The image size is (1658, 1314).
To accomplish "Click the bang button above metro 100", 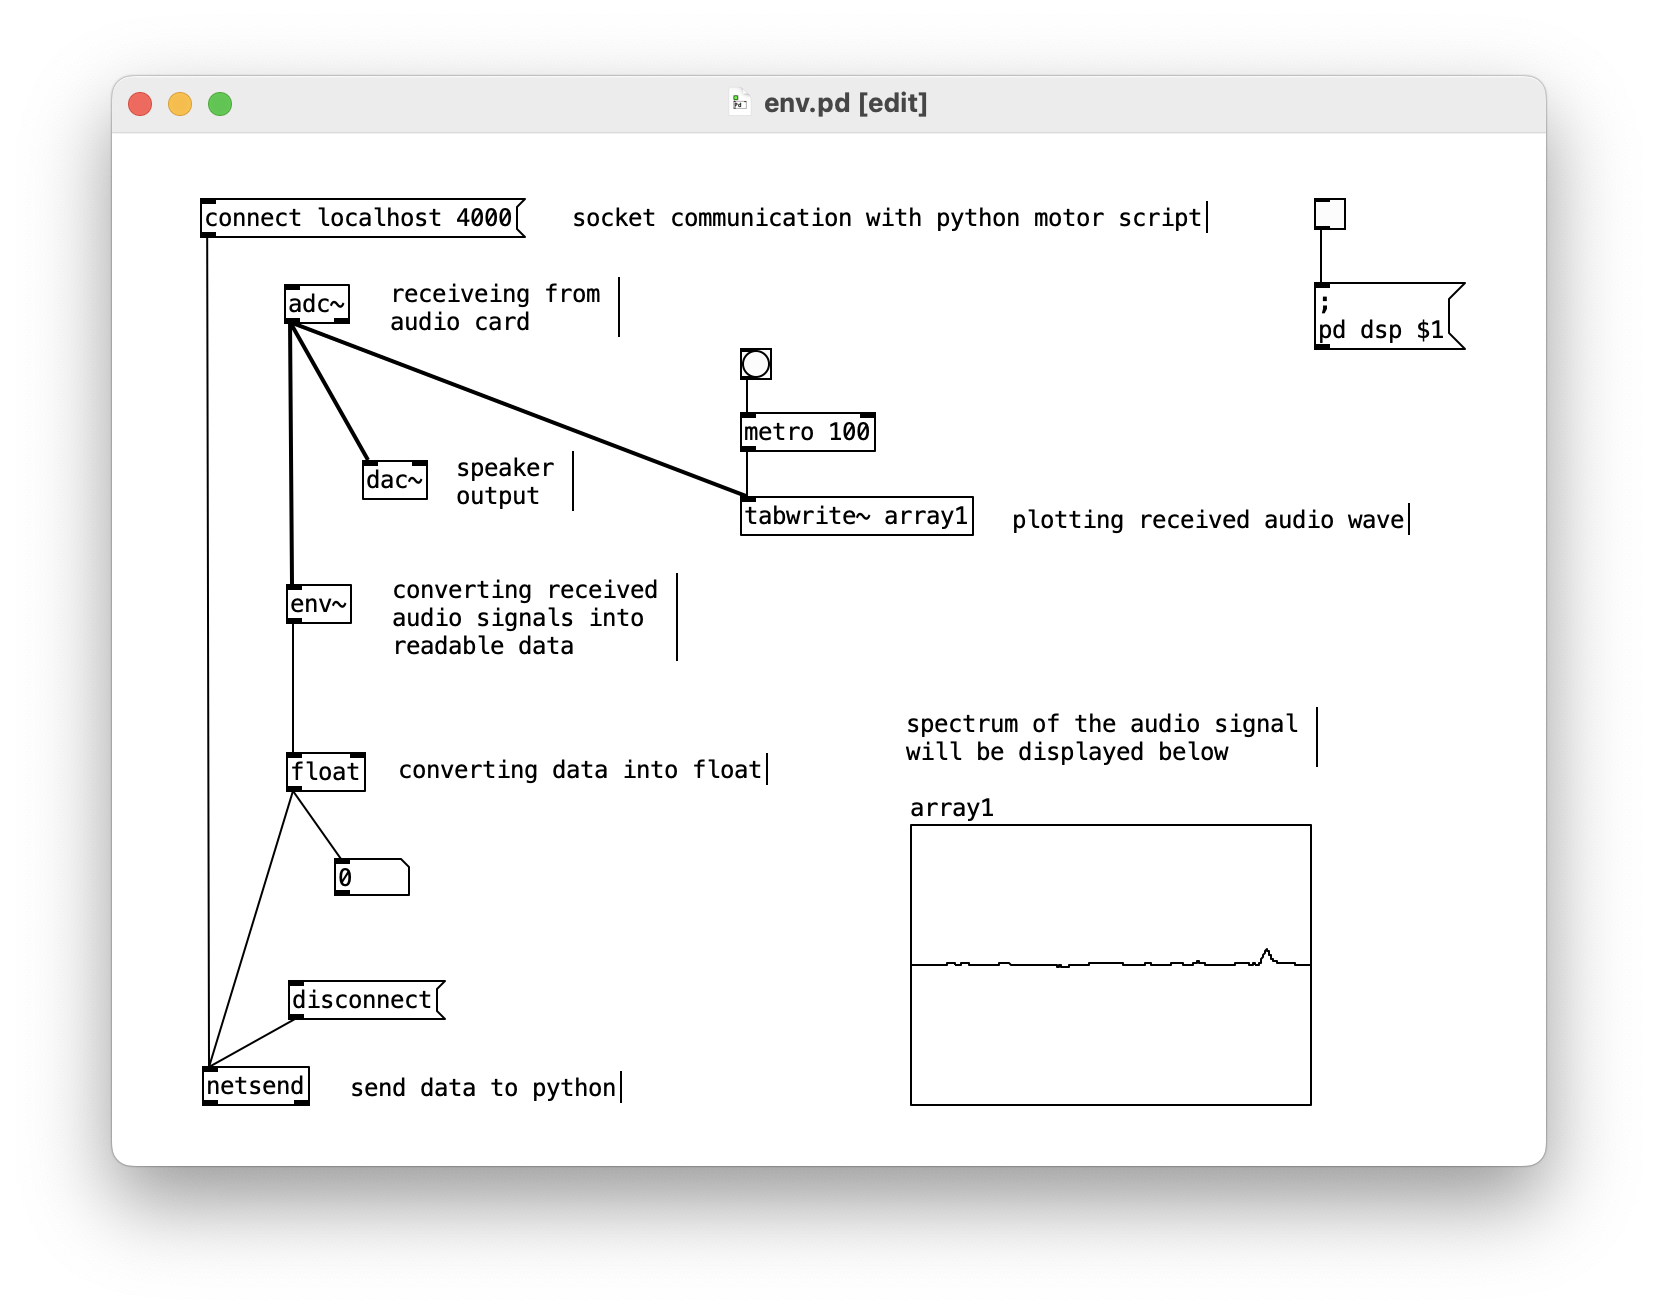I will 756,364.
